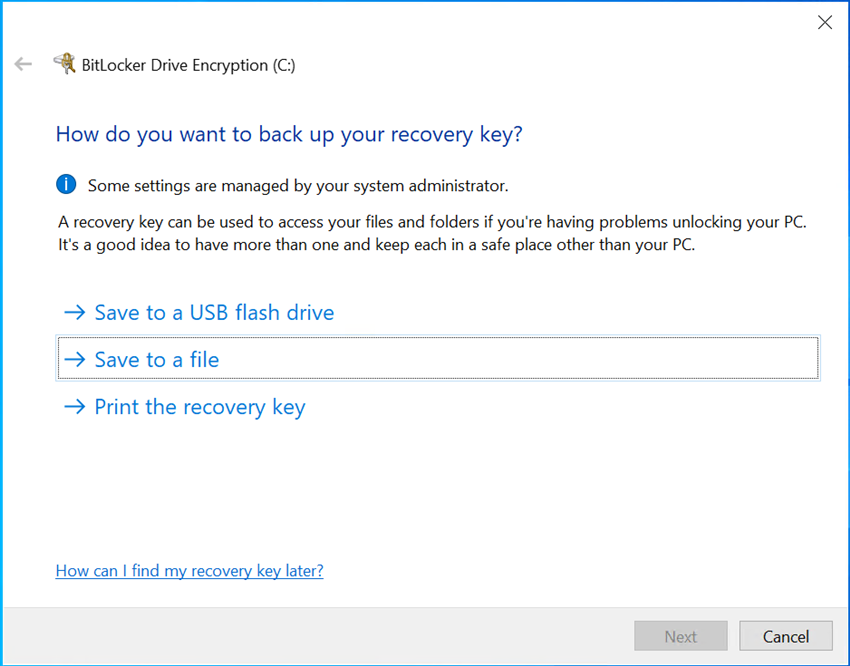850x666 pixels.
Task: Click the arrow beside Save to a file
Action: pos(75,359)
